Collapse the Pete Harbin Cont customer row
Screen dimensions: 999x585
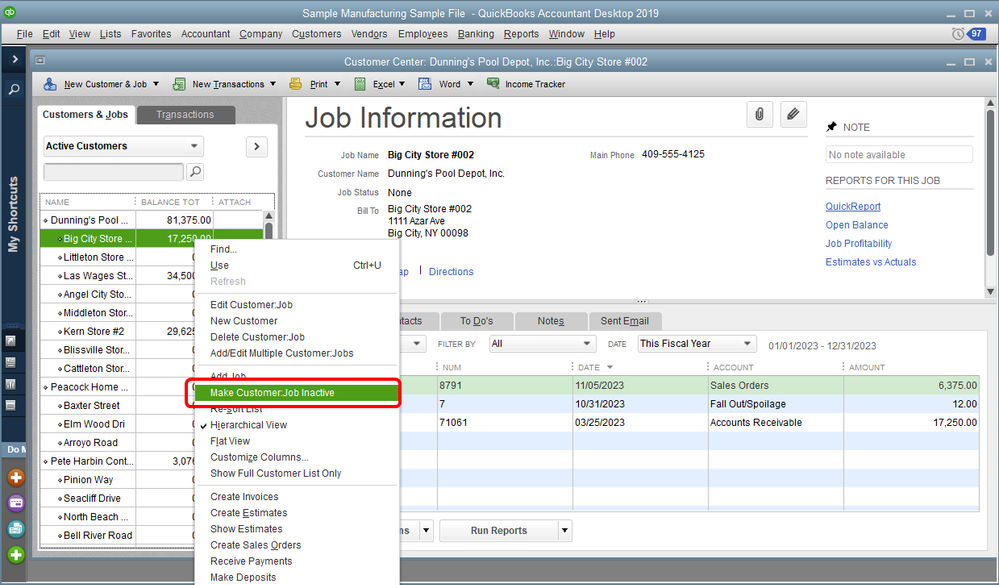point(46,461)
